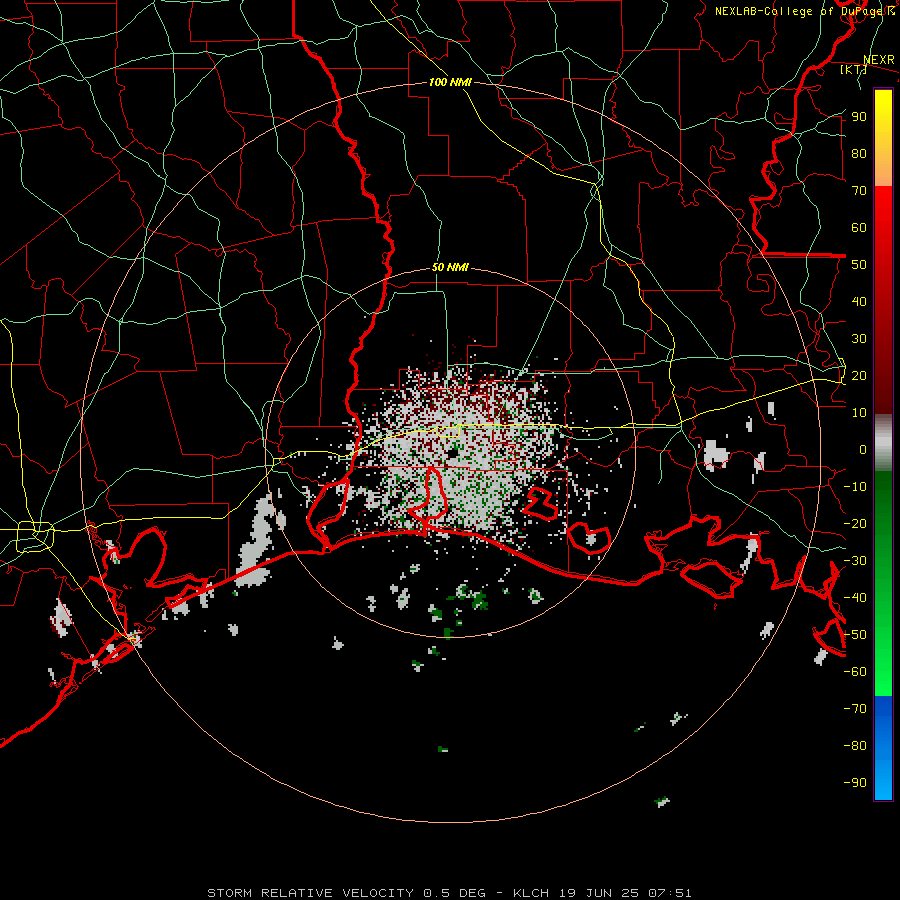Click the -80 value on velocity scale
The height and width of the screenshot is (900, 900).
click(855, 746)
